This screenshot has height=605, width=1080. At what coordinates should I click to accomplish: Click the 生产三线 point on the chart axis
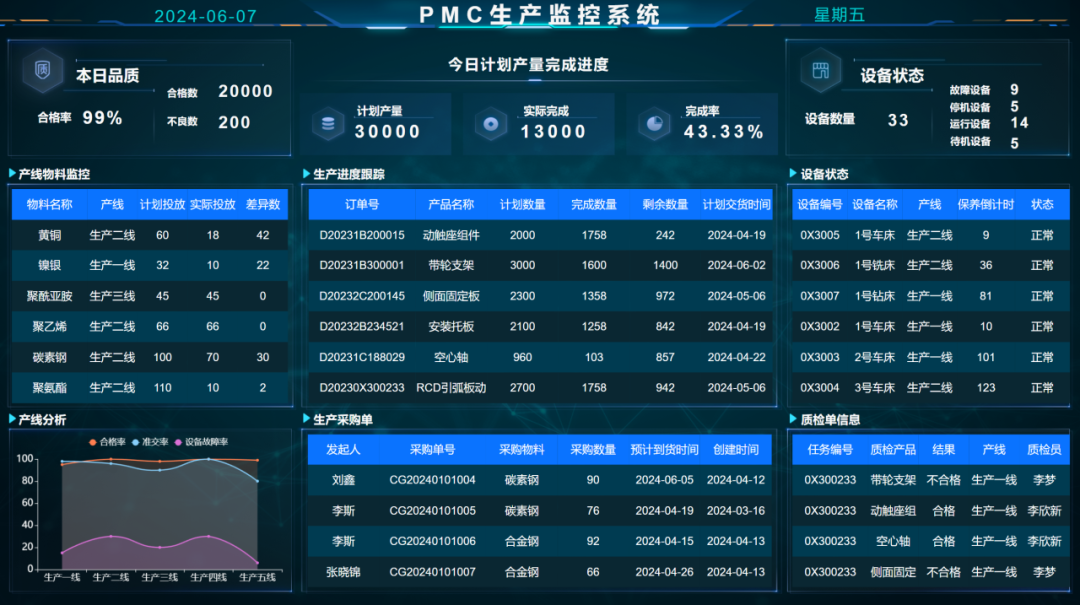pos(159,577)
